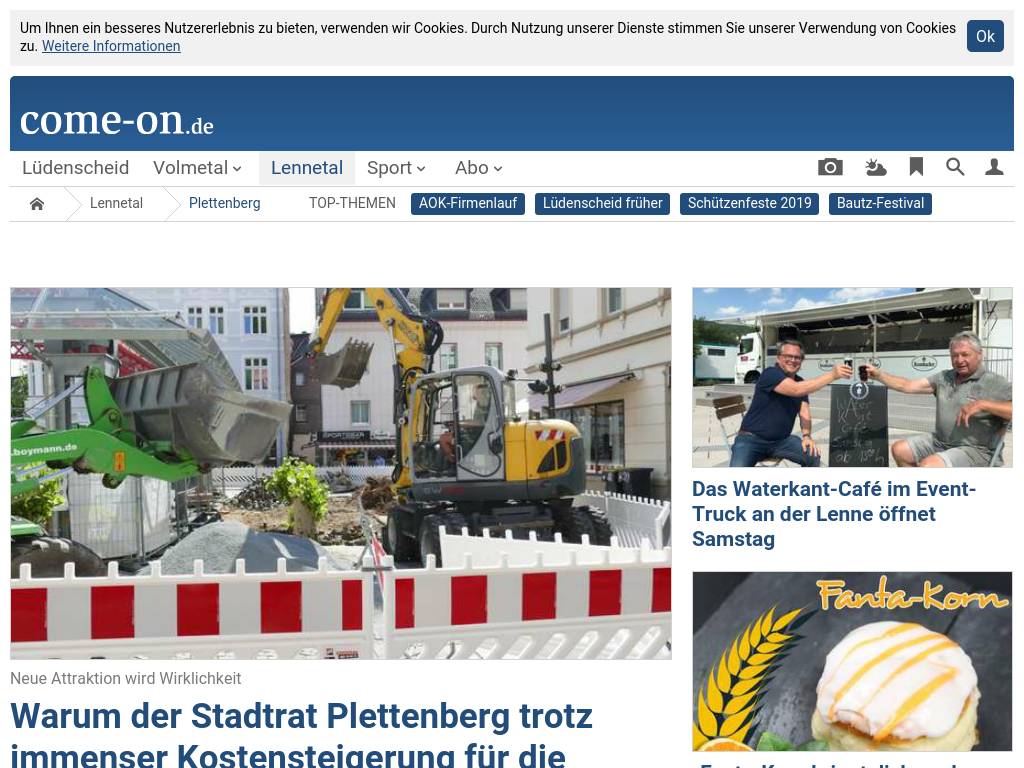Go to the home breadcrumb icon
Viewport: 1024px width, 768px height.
pos(37,204)
